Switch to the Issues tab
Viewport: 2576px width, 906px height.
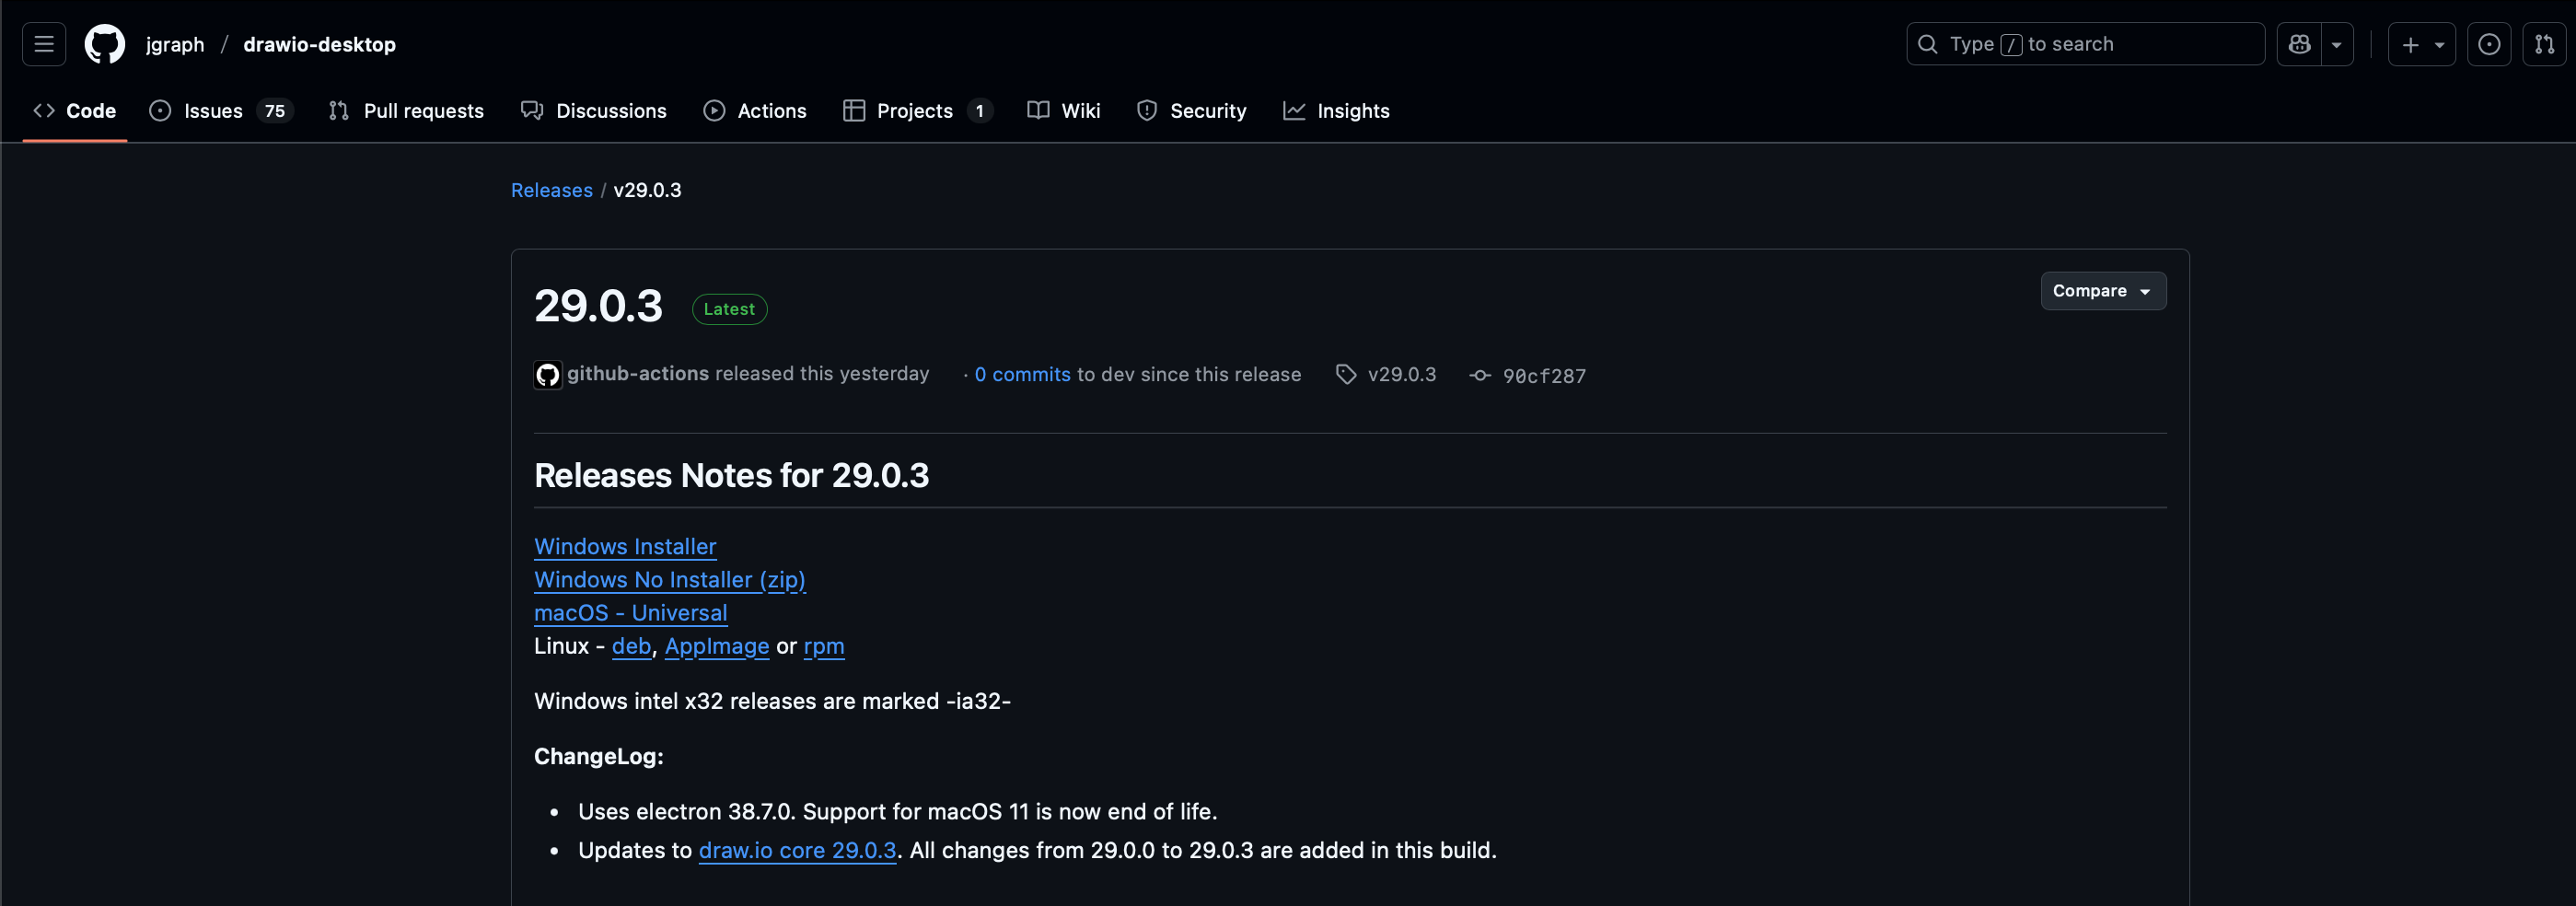click(x=213, y=111)
